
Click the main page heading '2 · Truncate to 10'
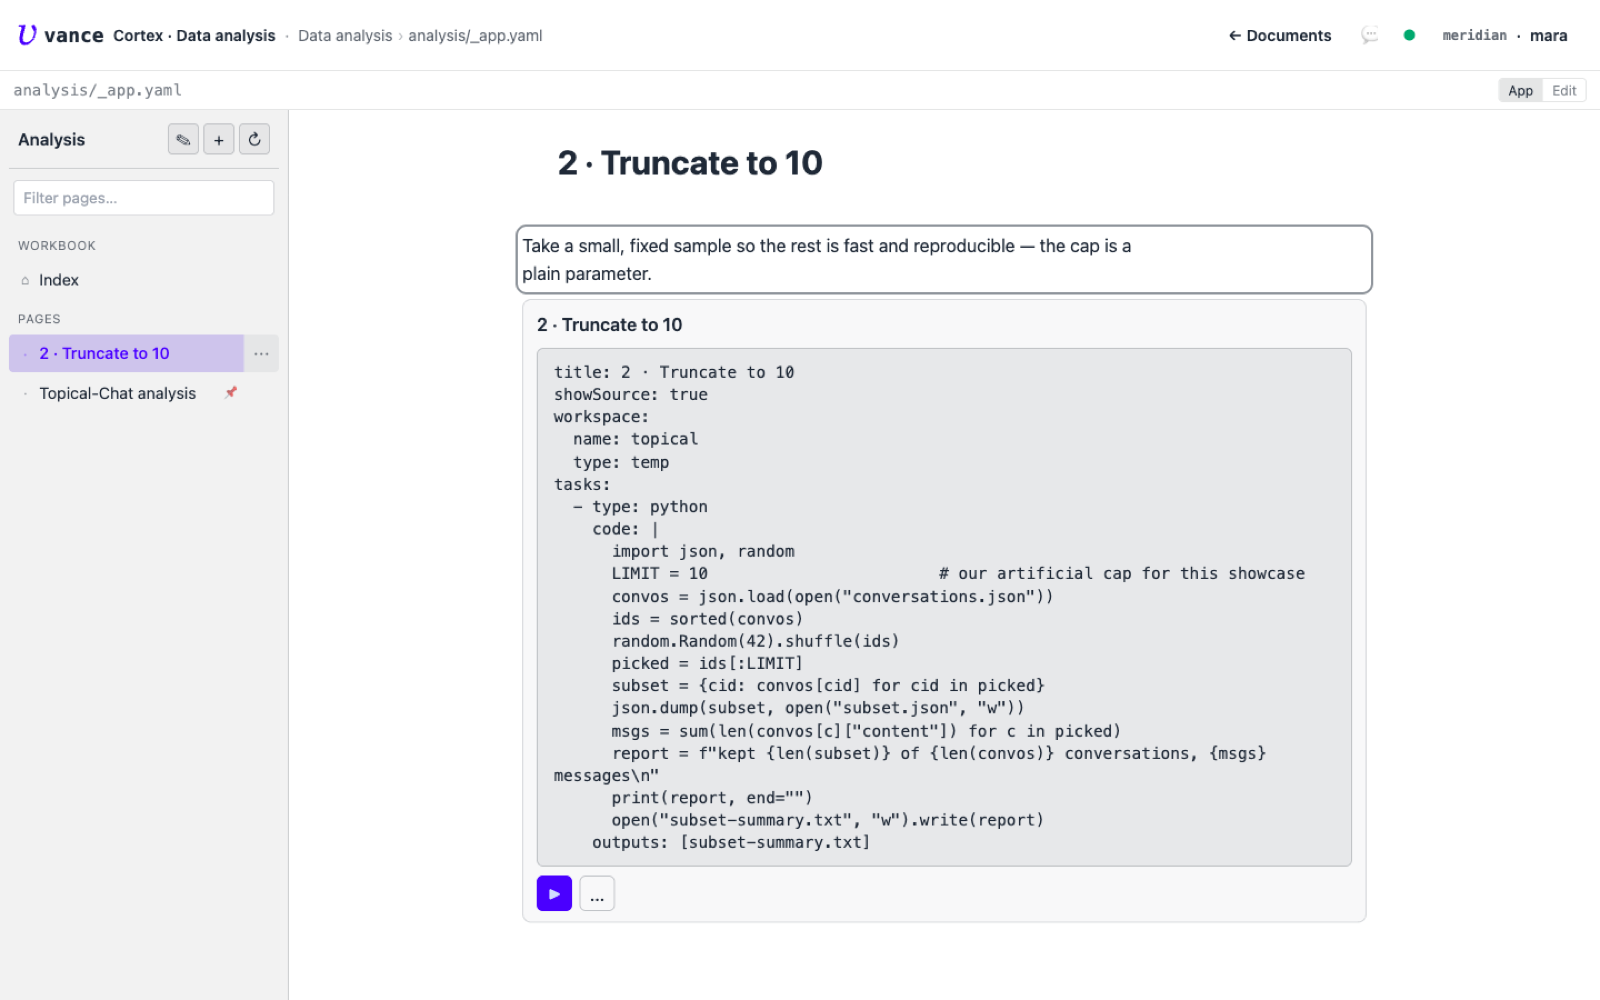click(690, 162)
